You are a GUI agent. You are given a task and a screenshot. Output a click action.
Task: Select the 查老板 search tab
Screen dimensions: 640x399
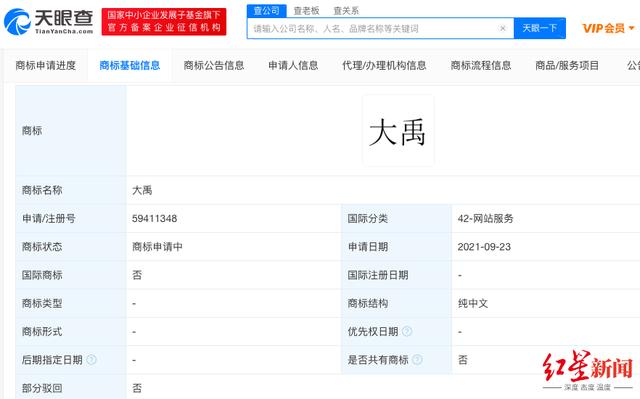coord(307,11)
